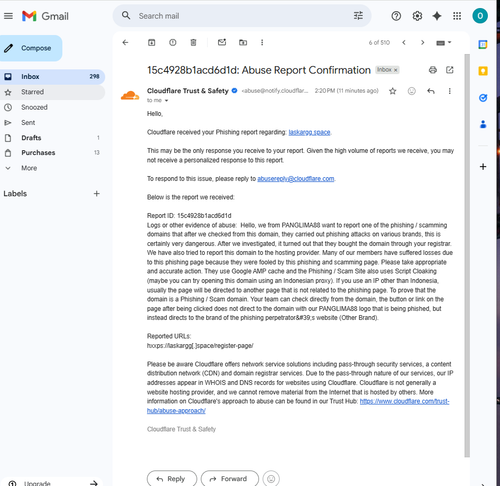Report this email as spam
Screen dimensions: 500x486
coord(173,42)
